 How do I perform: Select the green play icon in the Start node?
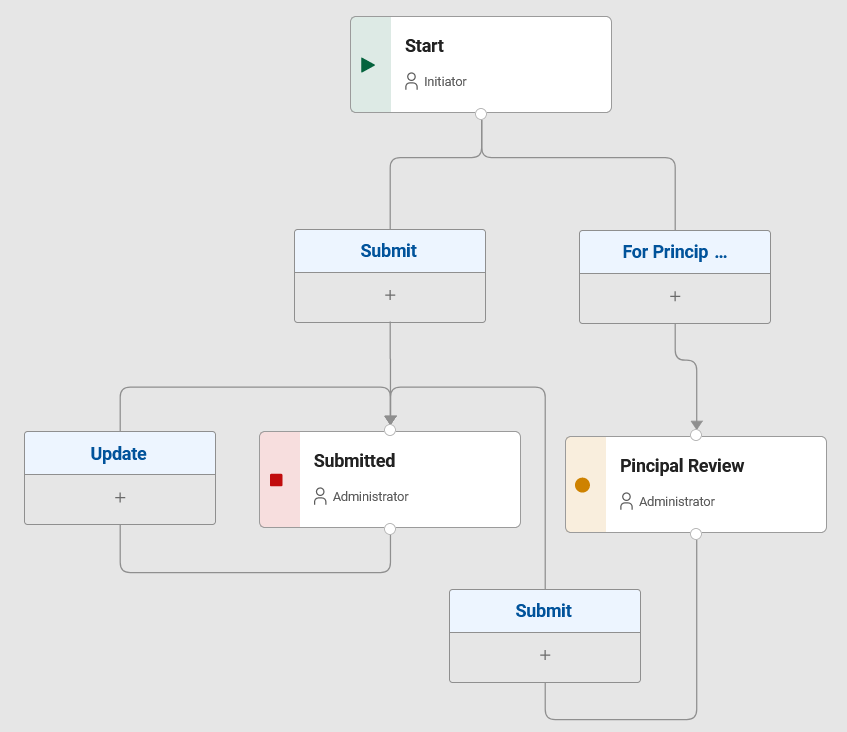pos(368,64)
